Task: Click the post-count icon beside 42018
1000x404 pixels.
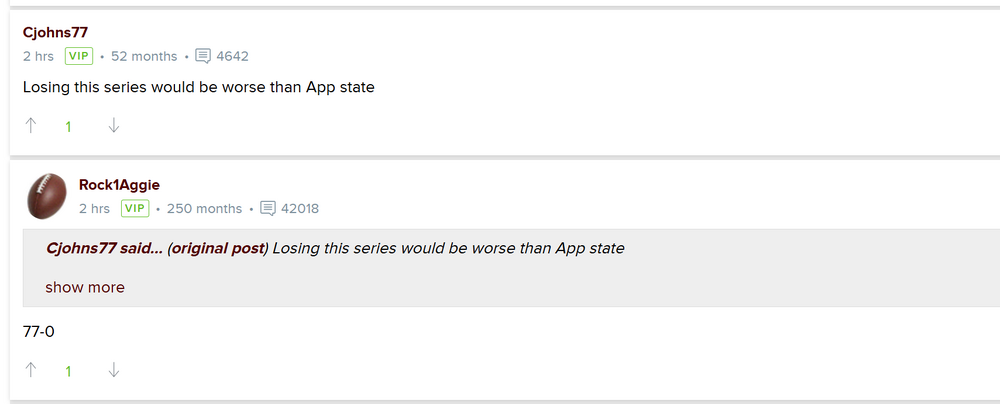Action: pyautogui.click(x=267, y=208)
